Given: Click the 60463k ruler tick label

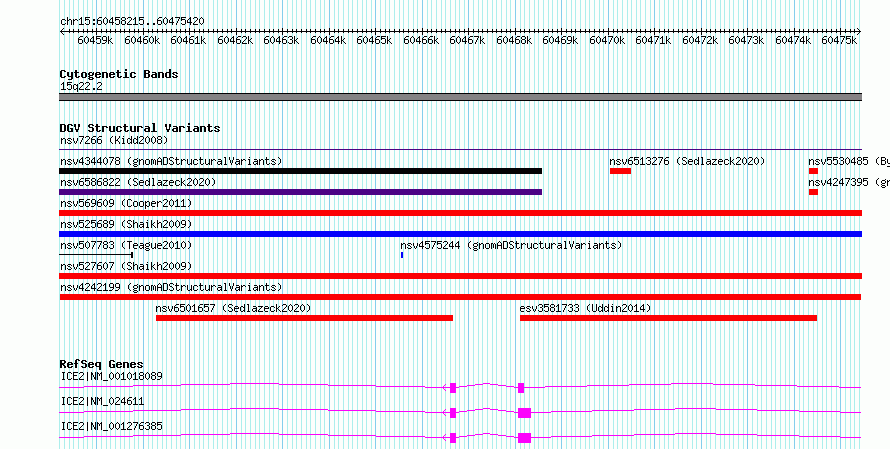Looking at the screenshot, I should point(282,40).
